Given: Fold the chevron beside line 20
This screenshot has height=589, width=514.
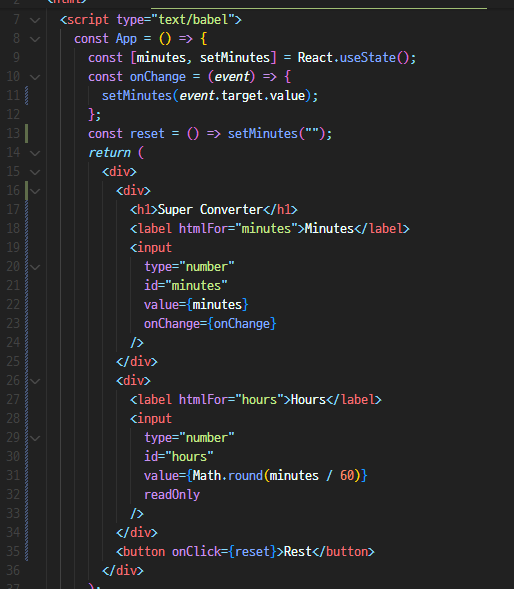Looking at the screenshot, I should (x=35, y=267).
